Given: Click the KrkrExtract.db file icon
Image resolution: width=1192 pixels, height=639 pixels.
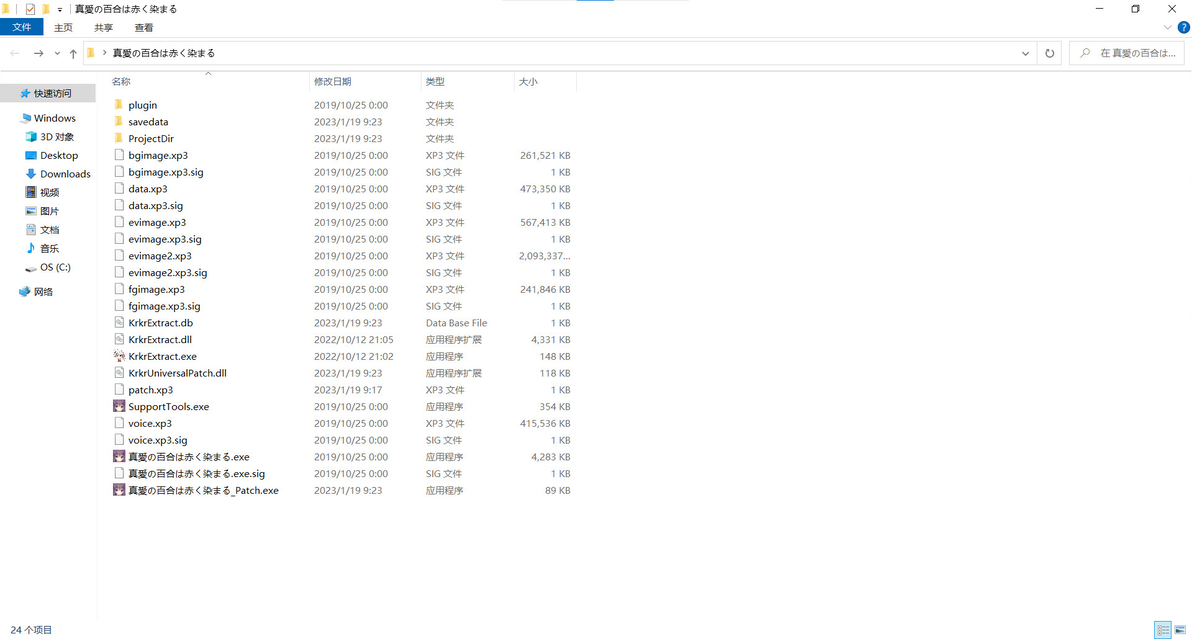Looking at the screenshot, I should [119, 323].
